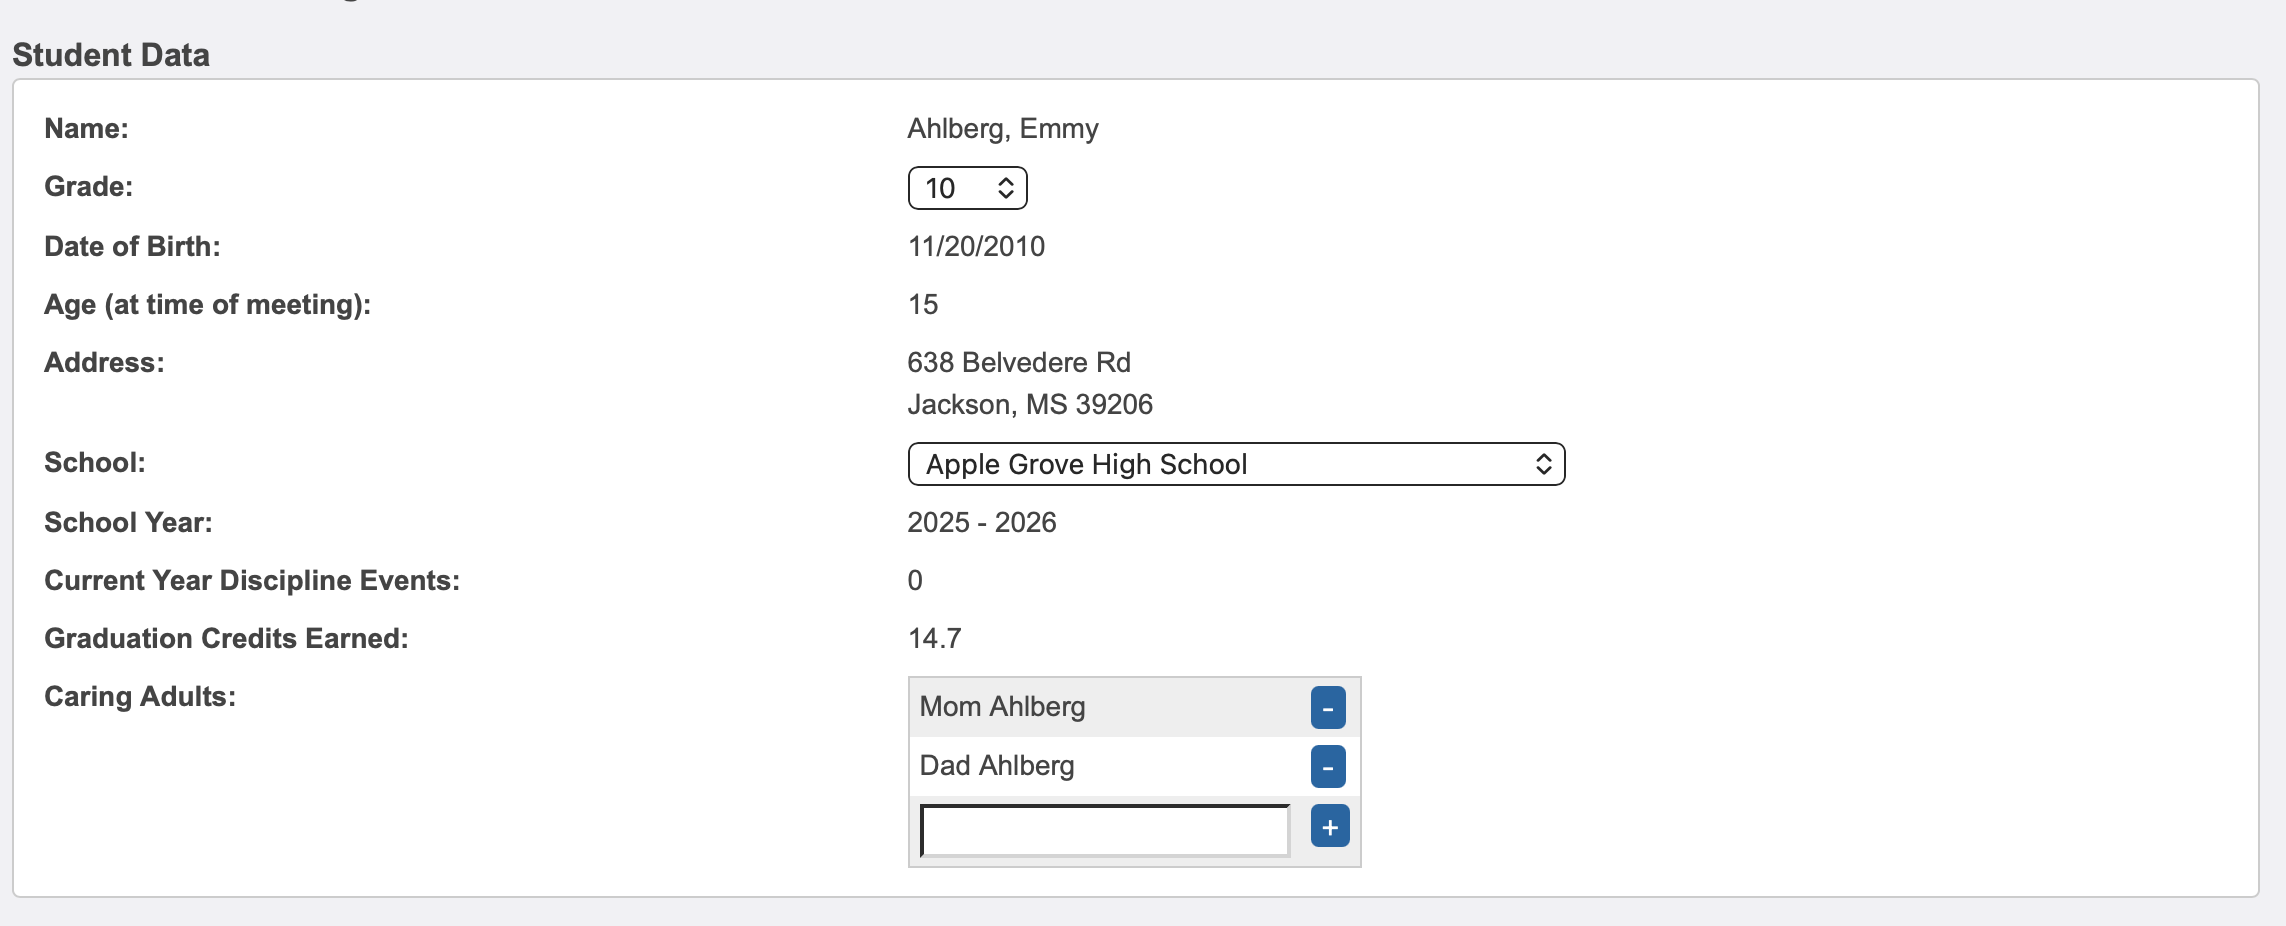The image size is (2286, 926).
Task: Select a different school for Emmy
Action: pyautogui.click(x=1236, y=463)
